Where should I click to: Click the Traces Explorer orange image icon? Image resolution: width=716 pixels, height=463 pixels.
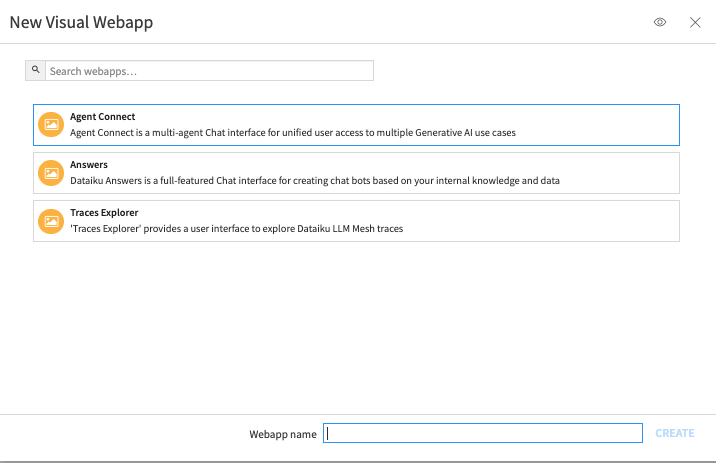click(51, 221)
